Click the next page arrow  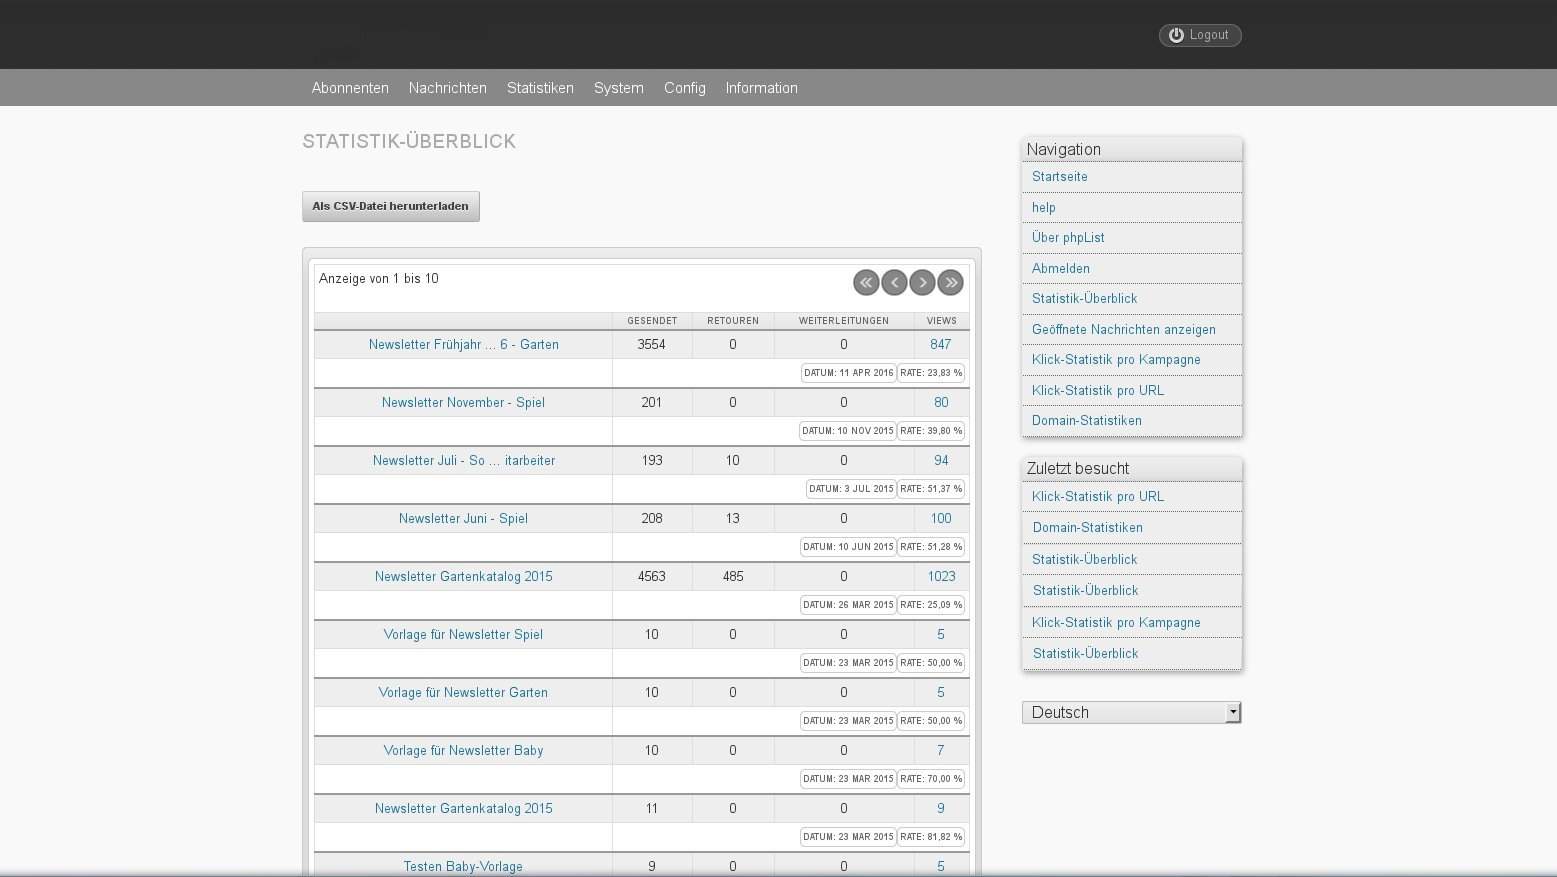pos(922,283)
